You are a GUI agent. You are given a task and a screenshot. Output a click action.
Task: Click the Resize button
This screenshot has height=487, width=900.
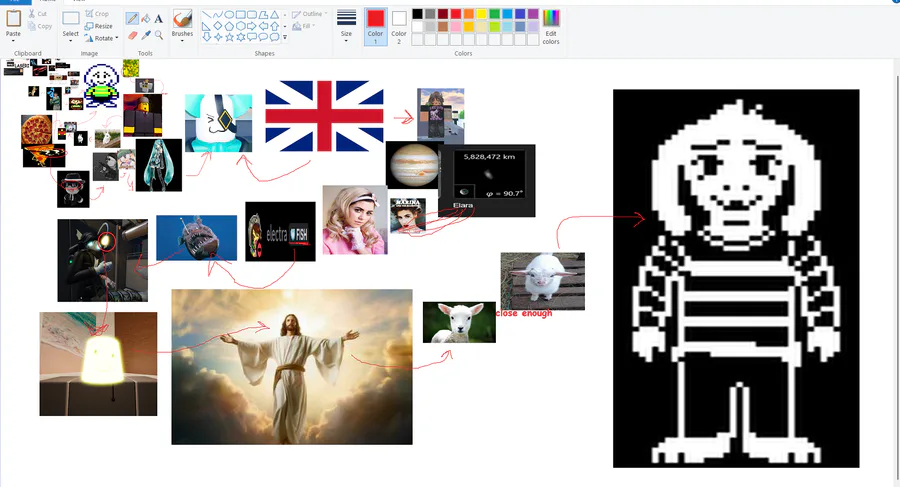tap(98, 26)
